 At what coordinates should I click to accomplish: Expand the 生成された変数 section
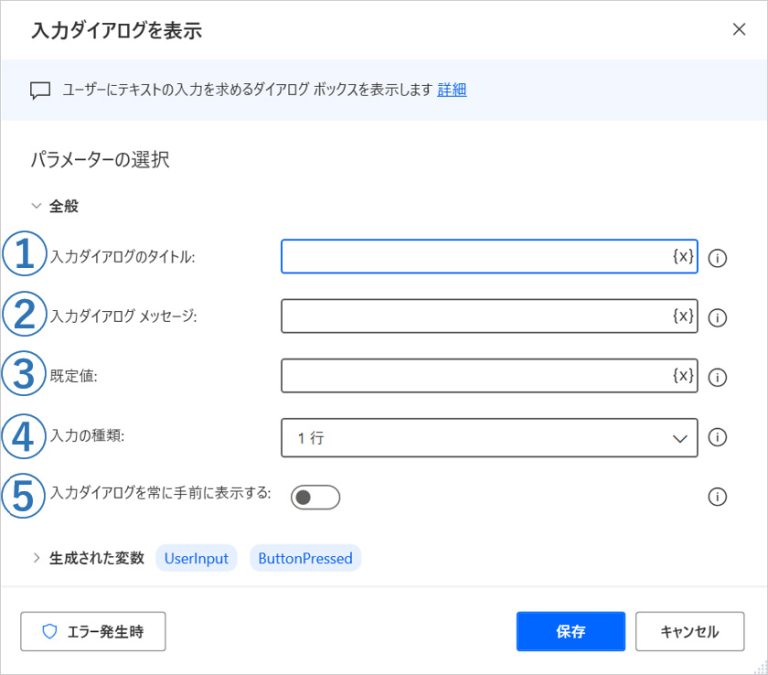pyautogui.click(x=37, y=558)
